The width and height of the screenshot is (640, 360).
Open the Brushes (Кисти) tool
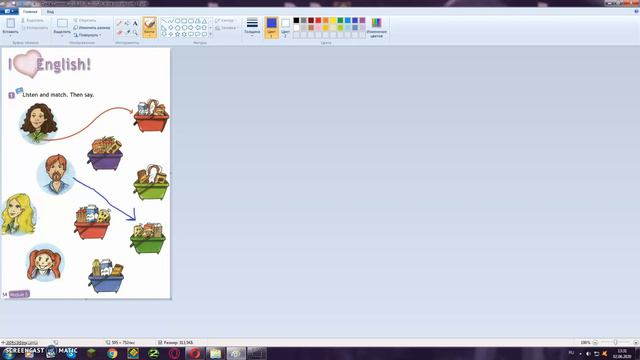coord(149,27)
